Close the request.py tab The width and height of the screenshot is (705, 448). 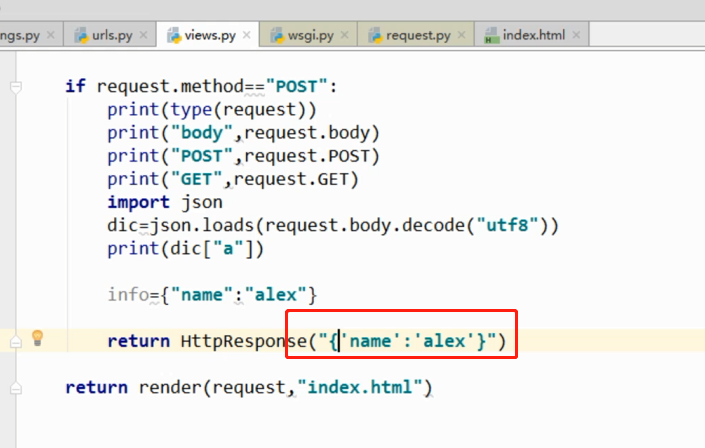tap(461, 35)
